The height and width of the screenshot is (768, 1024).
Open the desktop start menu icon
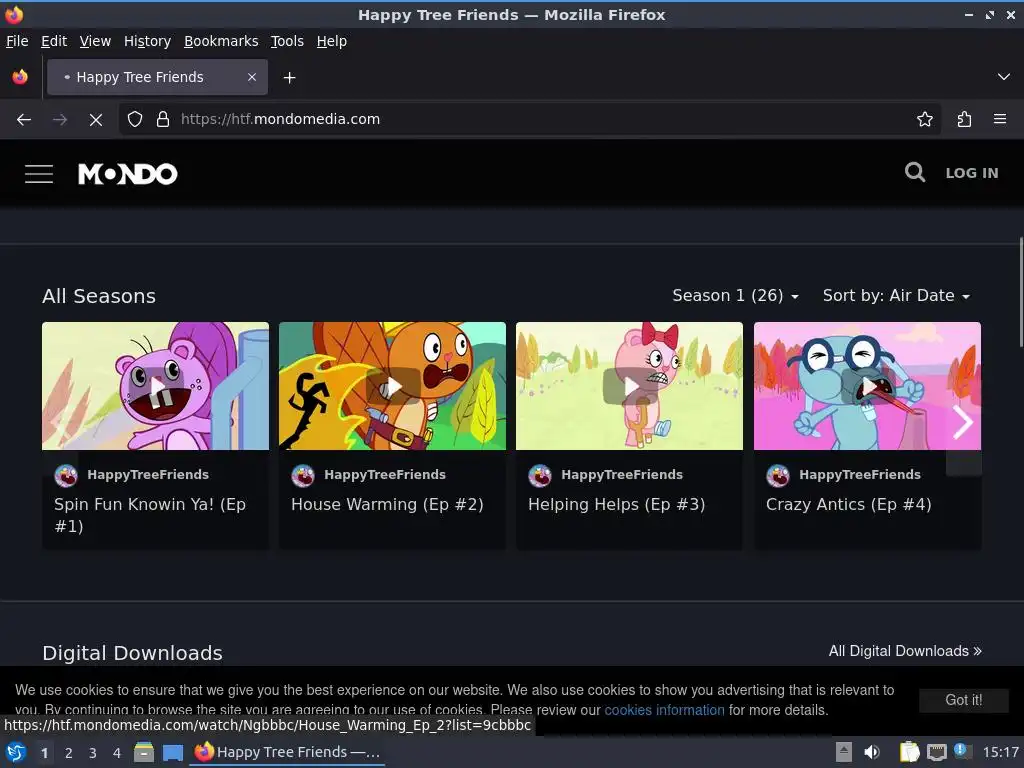16,752
